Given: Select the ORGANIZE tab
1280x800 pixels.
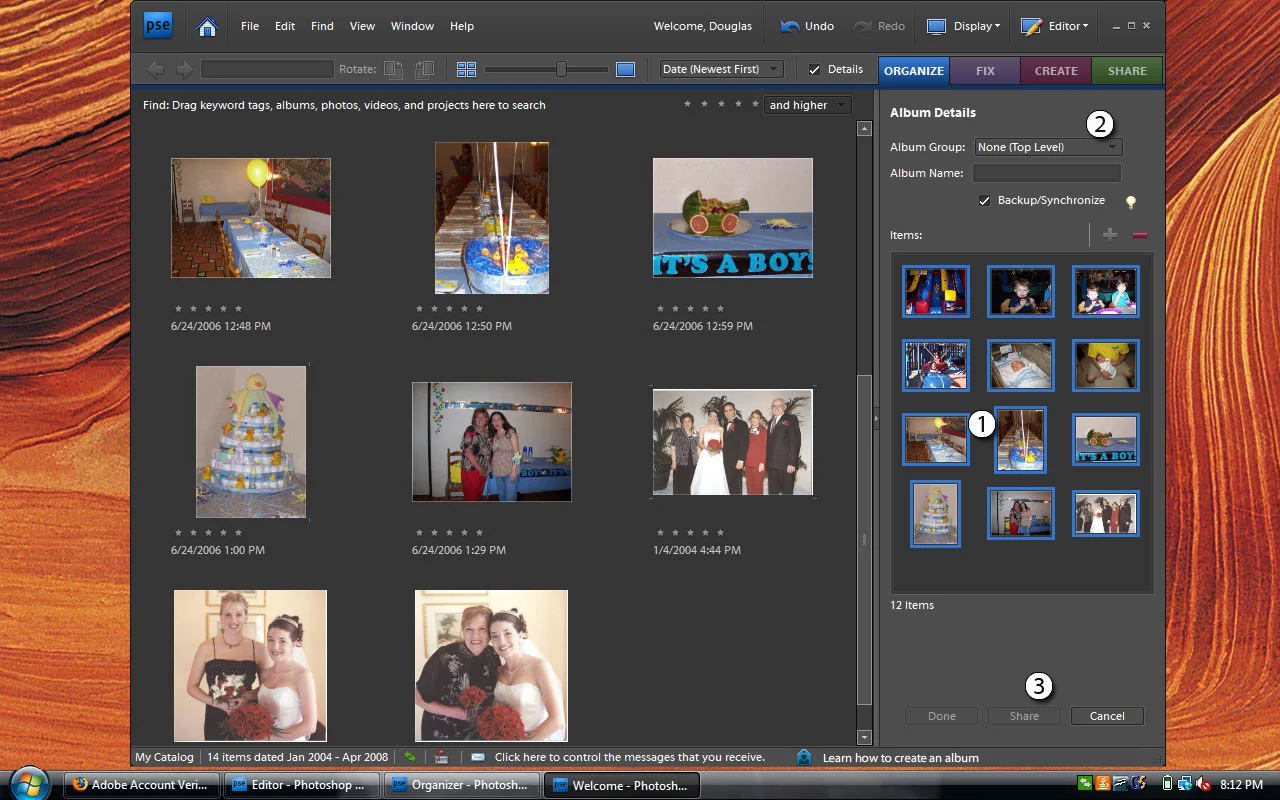Looking at the screenshot, I should [914, 70].
